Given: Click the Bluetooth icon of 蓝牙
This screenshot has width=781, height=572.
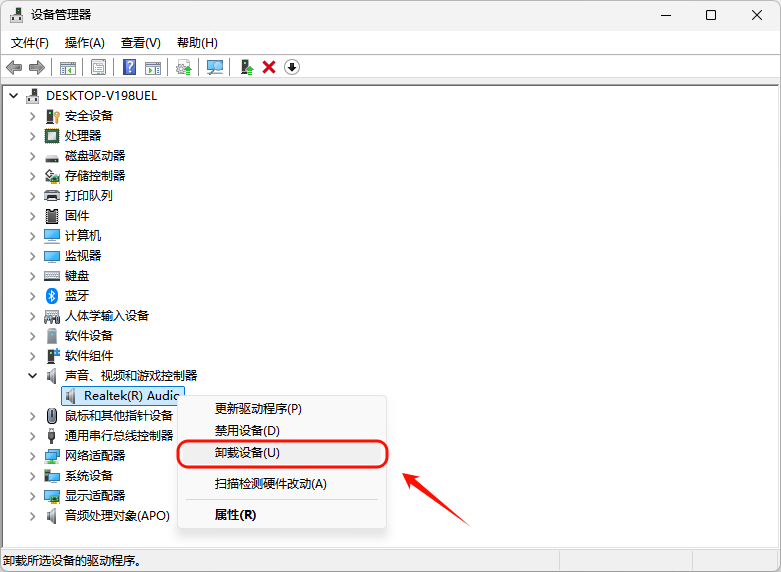Looking at the screenshot, I should pyautogui.click(x=52, y=295).
